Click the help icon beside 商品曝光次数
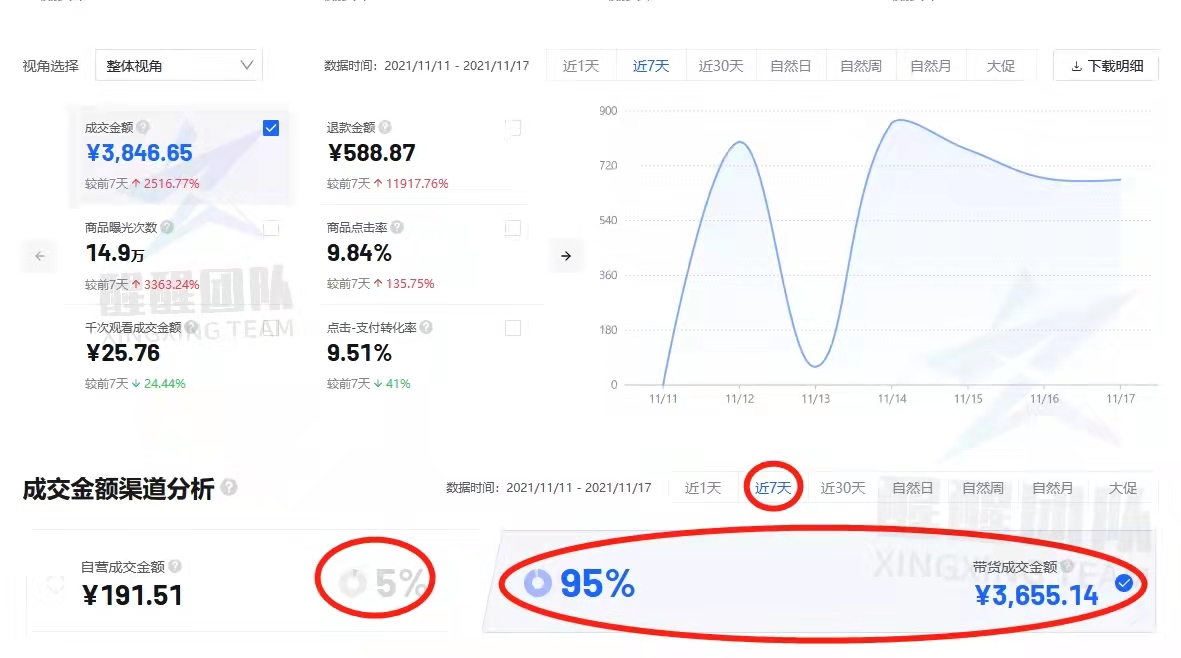This screenshot has width=1181, height=658. click(x=167, y=227)
